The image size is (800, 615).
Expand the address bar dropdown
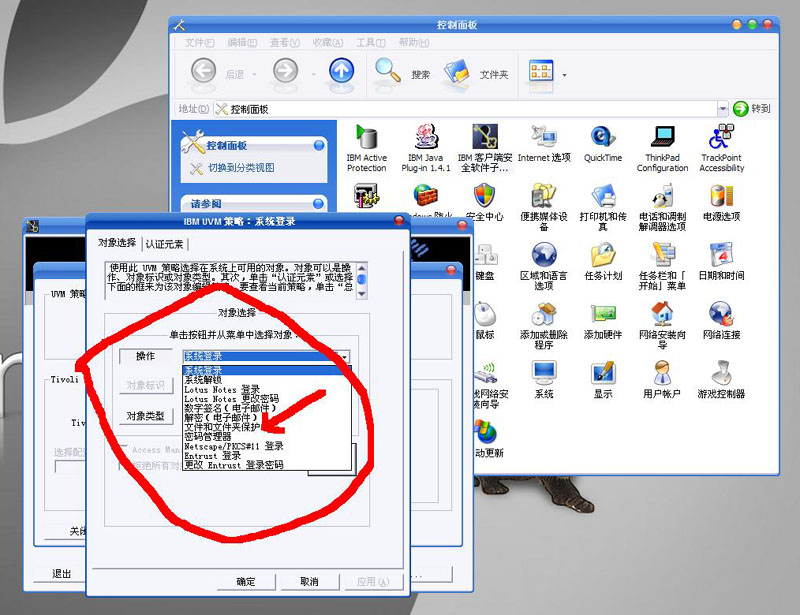tap(722, 109)
